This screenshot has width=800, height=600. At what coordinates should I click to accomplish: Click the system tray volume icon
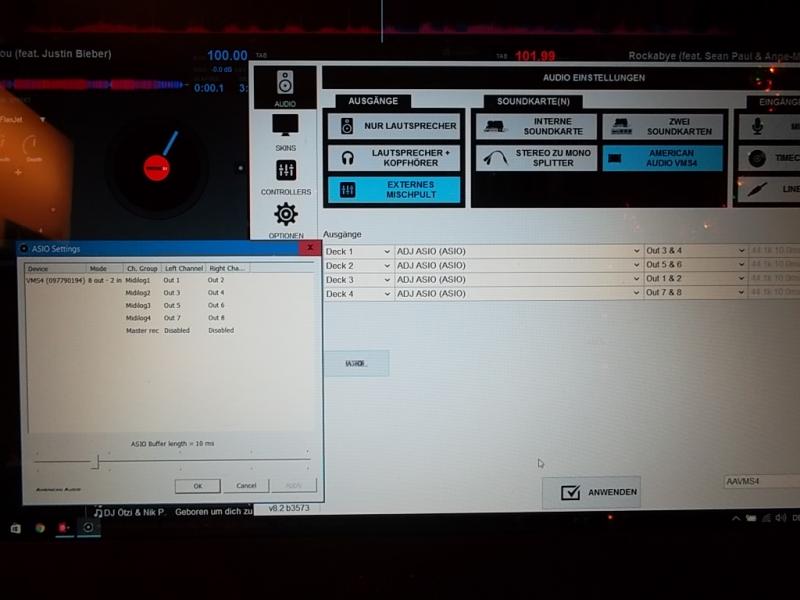tap(781, 518)
